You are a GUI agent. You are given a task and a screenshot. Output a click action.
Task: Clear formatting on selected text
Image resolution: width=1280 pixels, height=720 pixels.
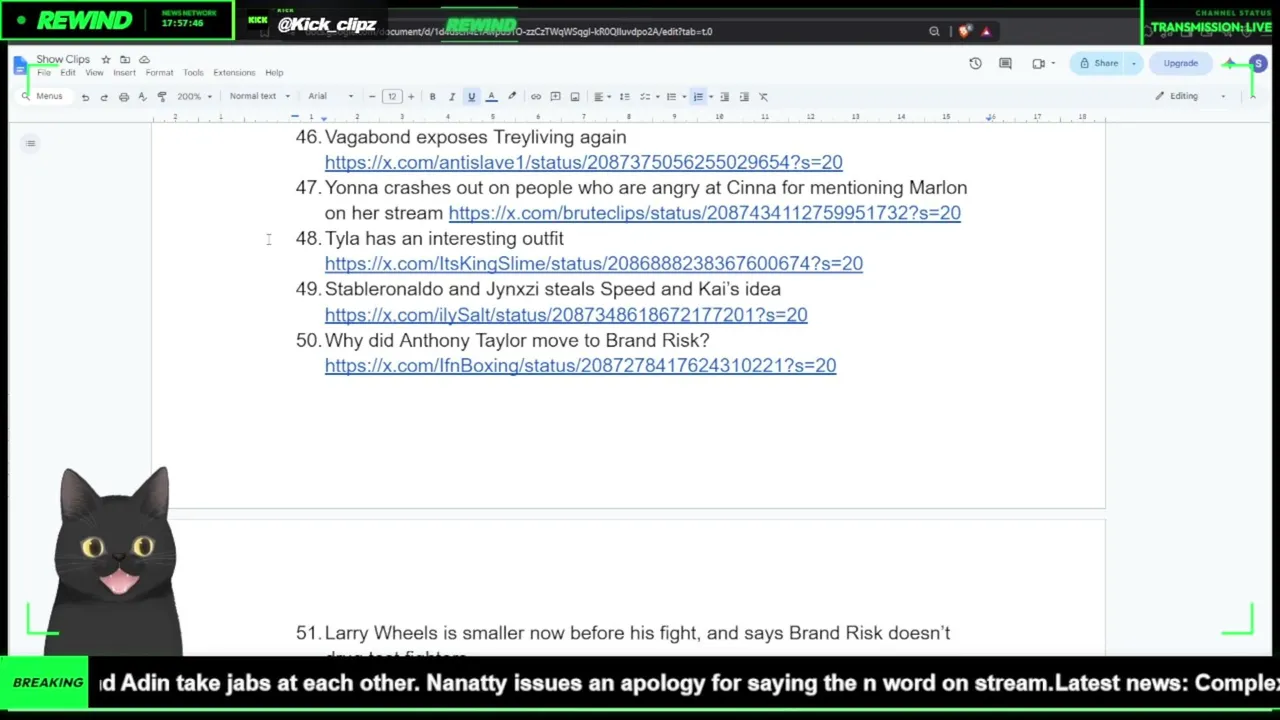click(x=763, y=97)
